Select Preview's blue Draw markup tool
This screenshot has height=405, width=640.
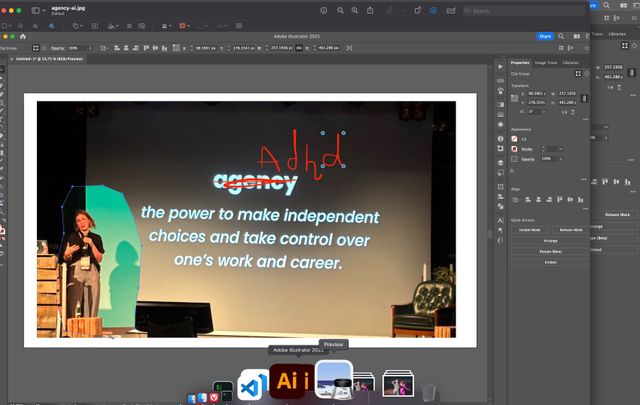pyautogui.click(x=52, y=26)
